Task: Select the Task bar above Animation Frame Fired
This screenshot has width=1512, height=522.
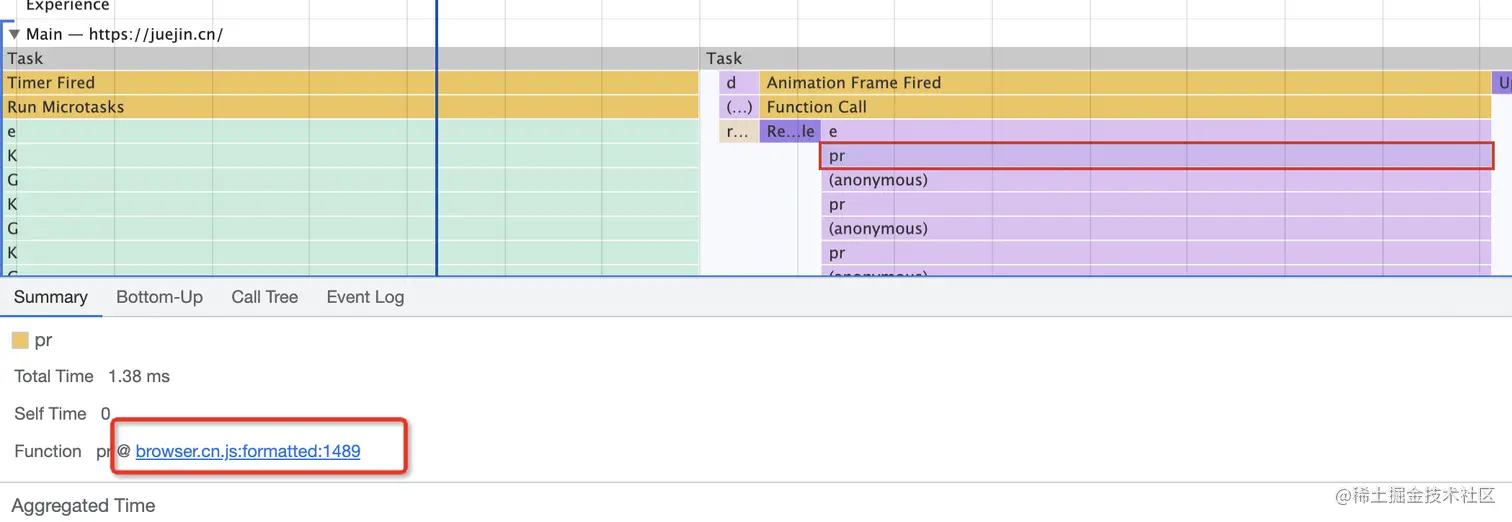Action: pyautogui.click(x=1100, y=59)
